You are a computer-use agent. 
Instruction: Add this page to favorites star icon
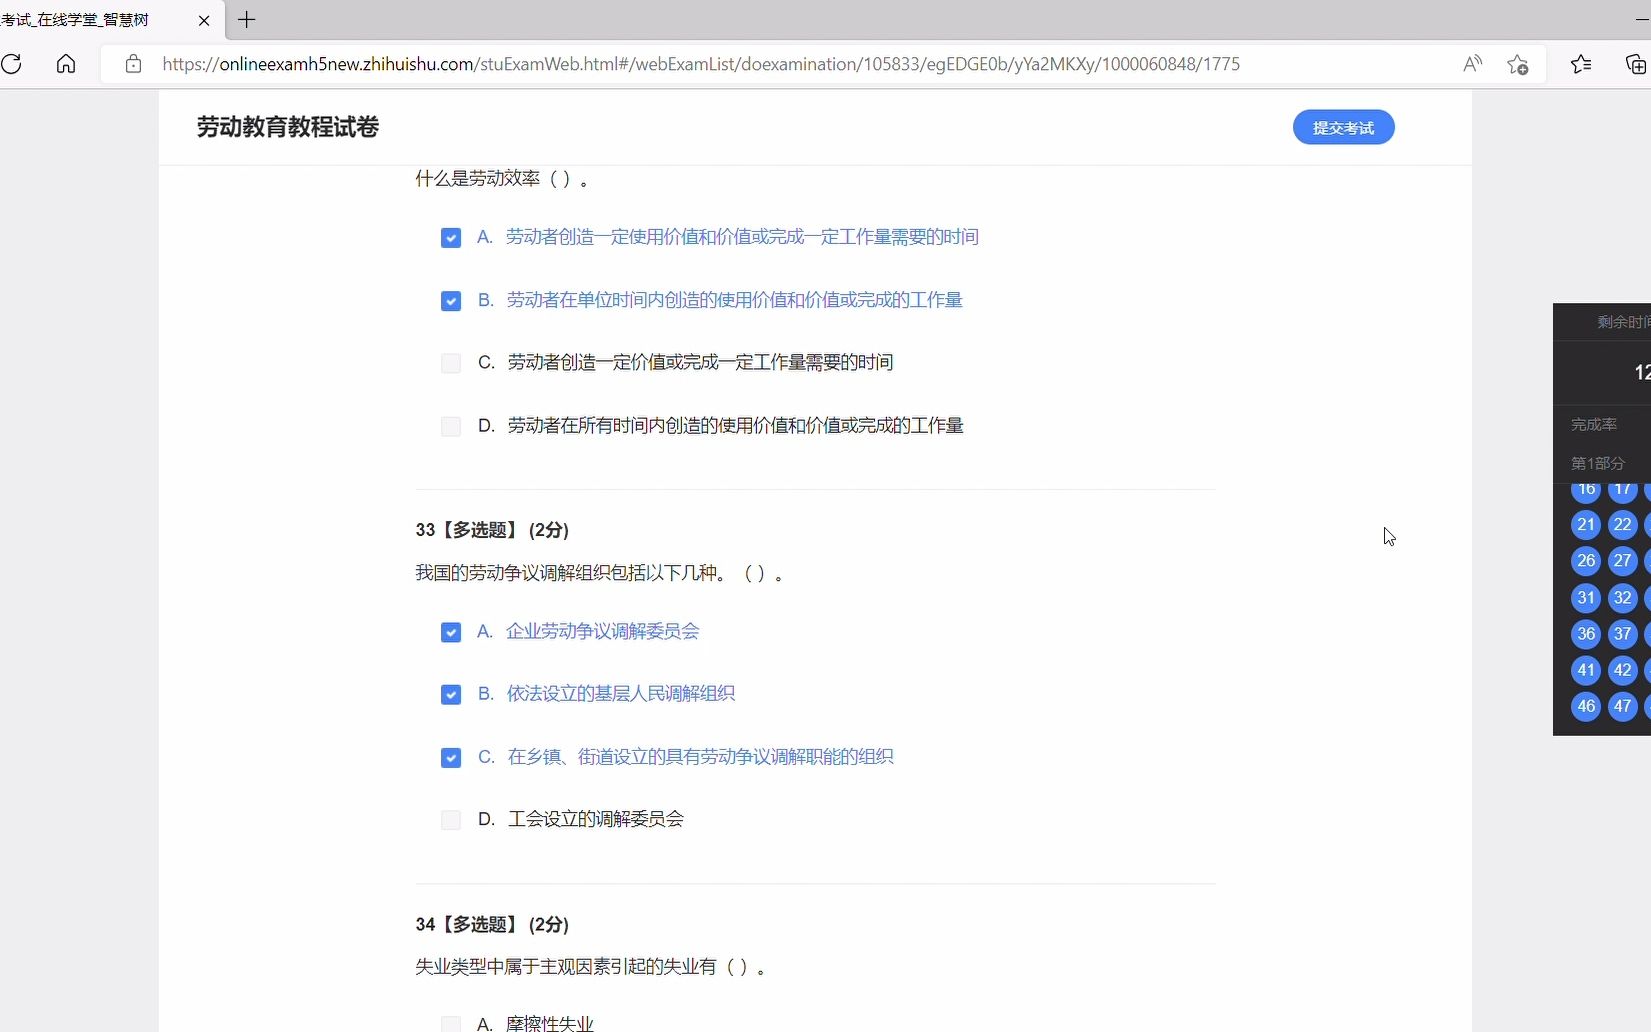click(1518, 64)
